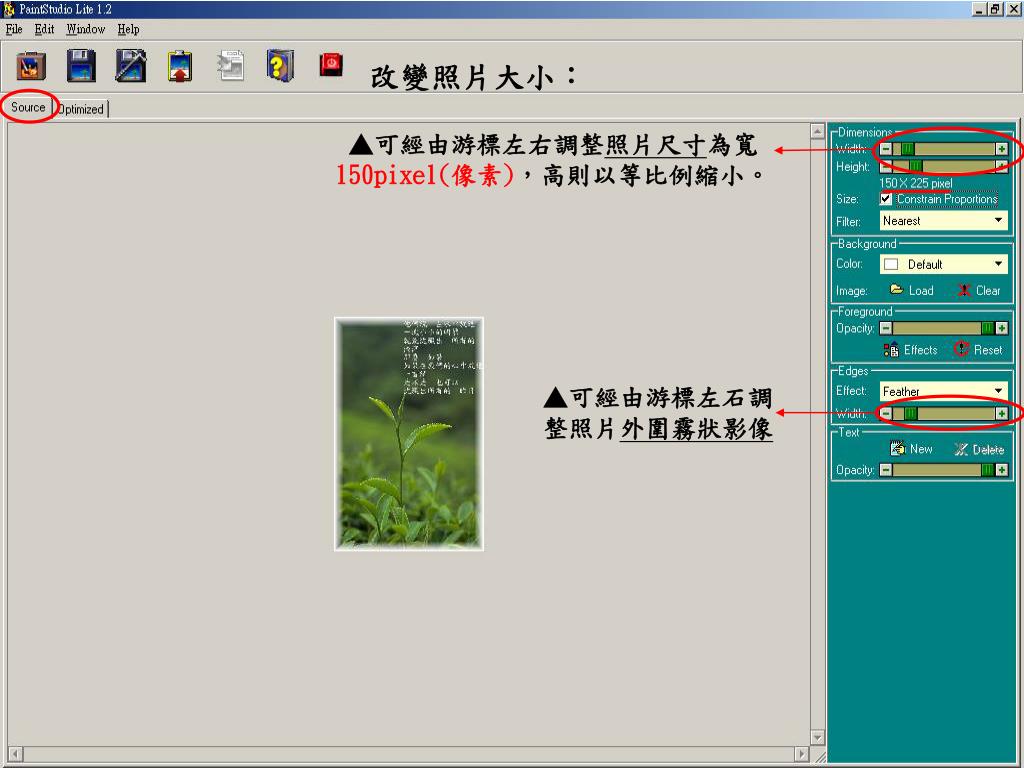This screenshot has width=1024, height=768.
Task: Click the Open image briefcase toolbar icon
Action: (31, 65)
